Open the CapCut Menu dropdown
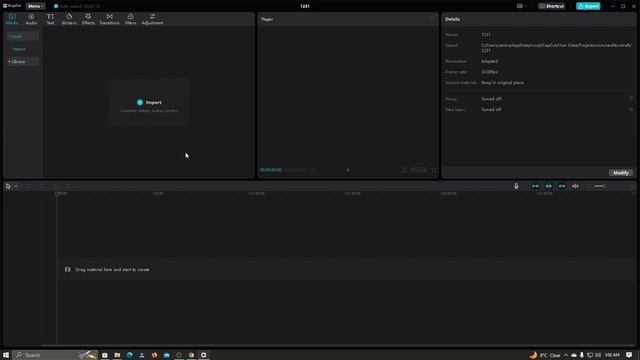The width and height of the screenshot is (640, 360). click(36, 6)
